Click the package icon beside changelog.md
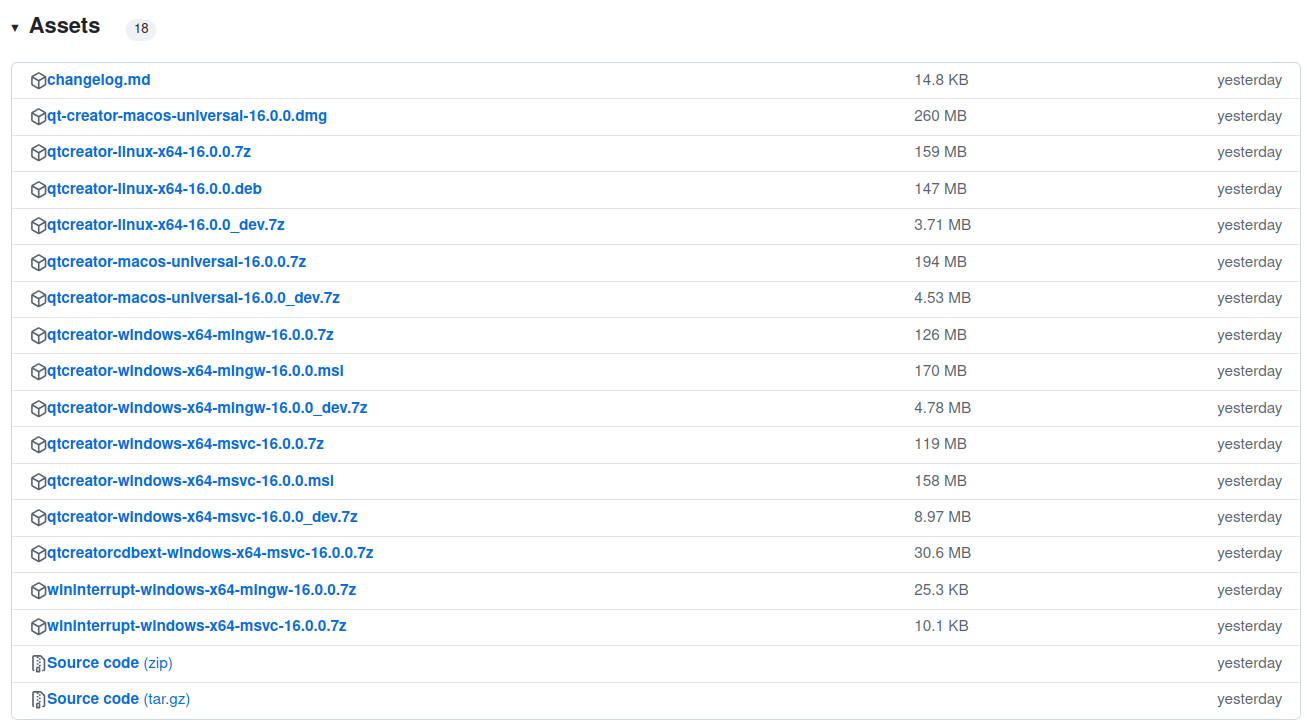 tap(38, 80)
